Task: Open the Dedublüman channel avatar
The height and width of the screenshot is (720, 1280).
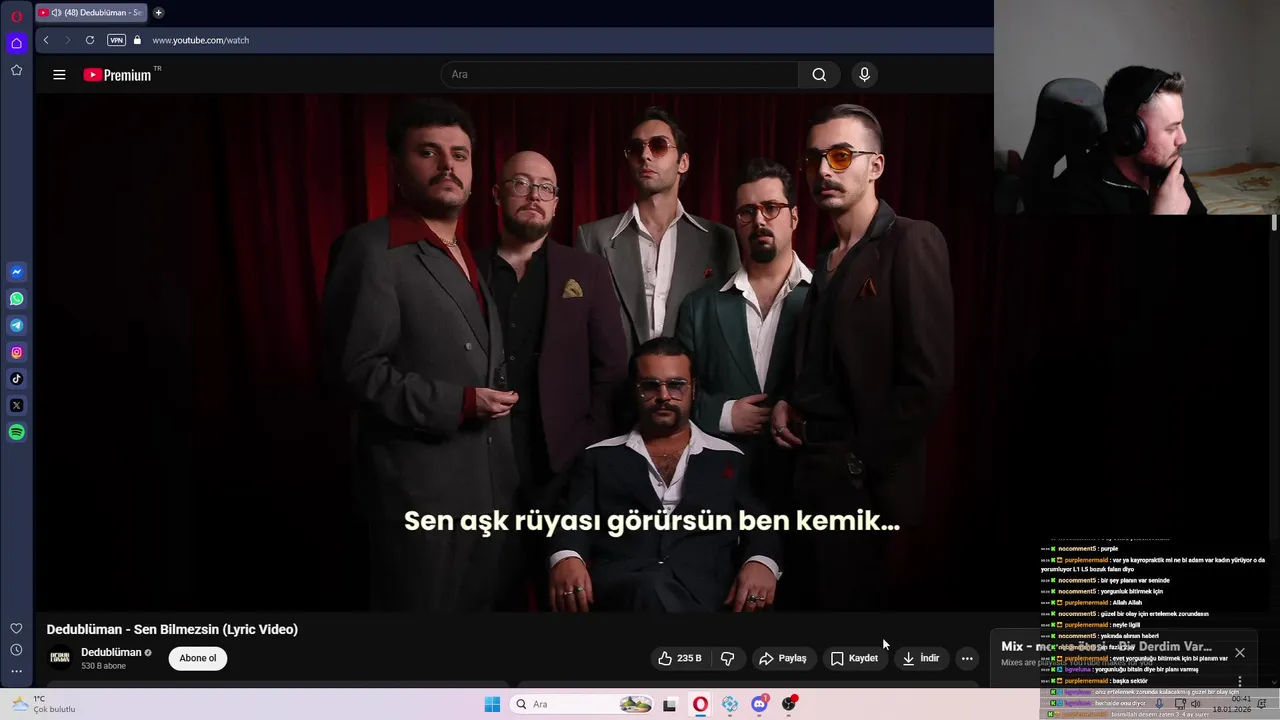Action: pyautogui.click(x=60, y=657)
